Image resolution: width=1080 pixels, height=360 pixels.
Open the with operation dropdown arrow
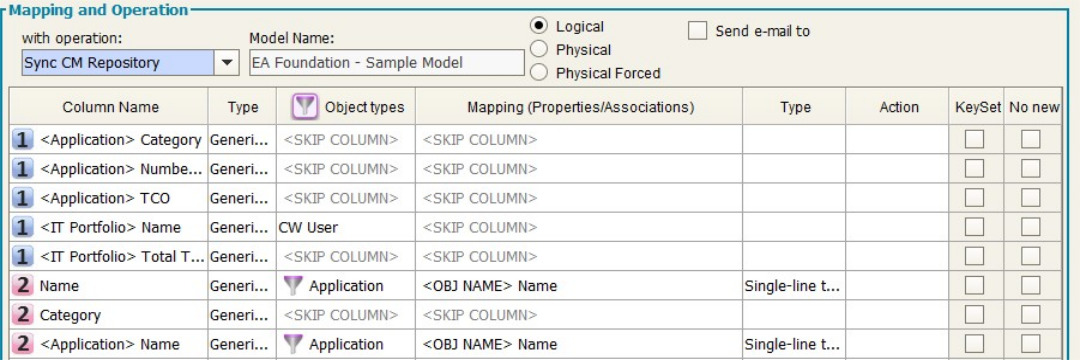click(226, 63)
